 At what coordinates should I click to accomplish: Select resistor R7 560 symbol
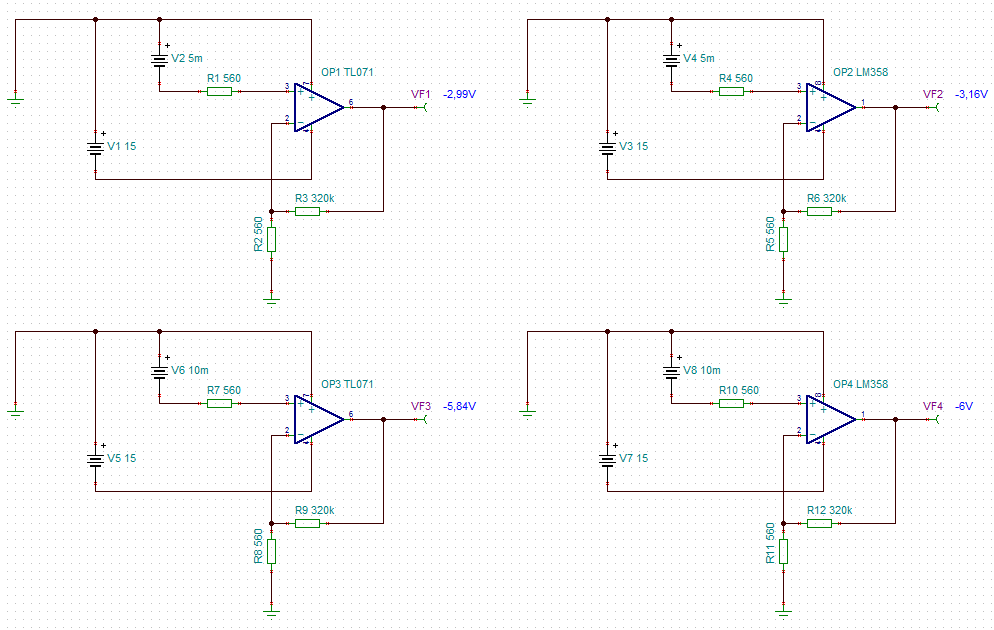tap(219, 403)
